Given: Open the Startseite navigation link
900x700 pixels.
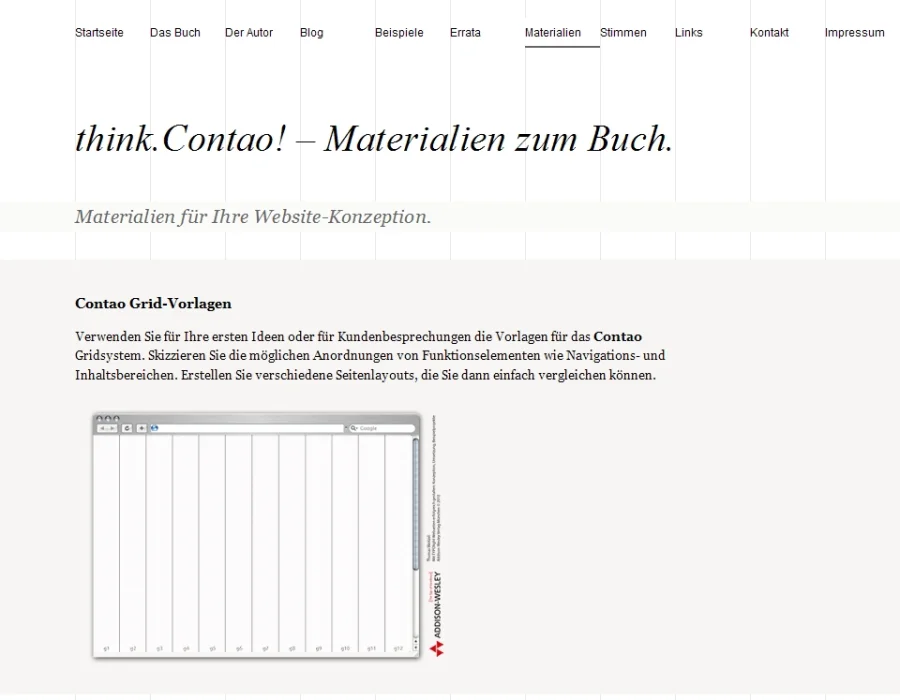Looking at the screenshot, I should coord(99,33).
